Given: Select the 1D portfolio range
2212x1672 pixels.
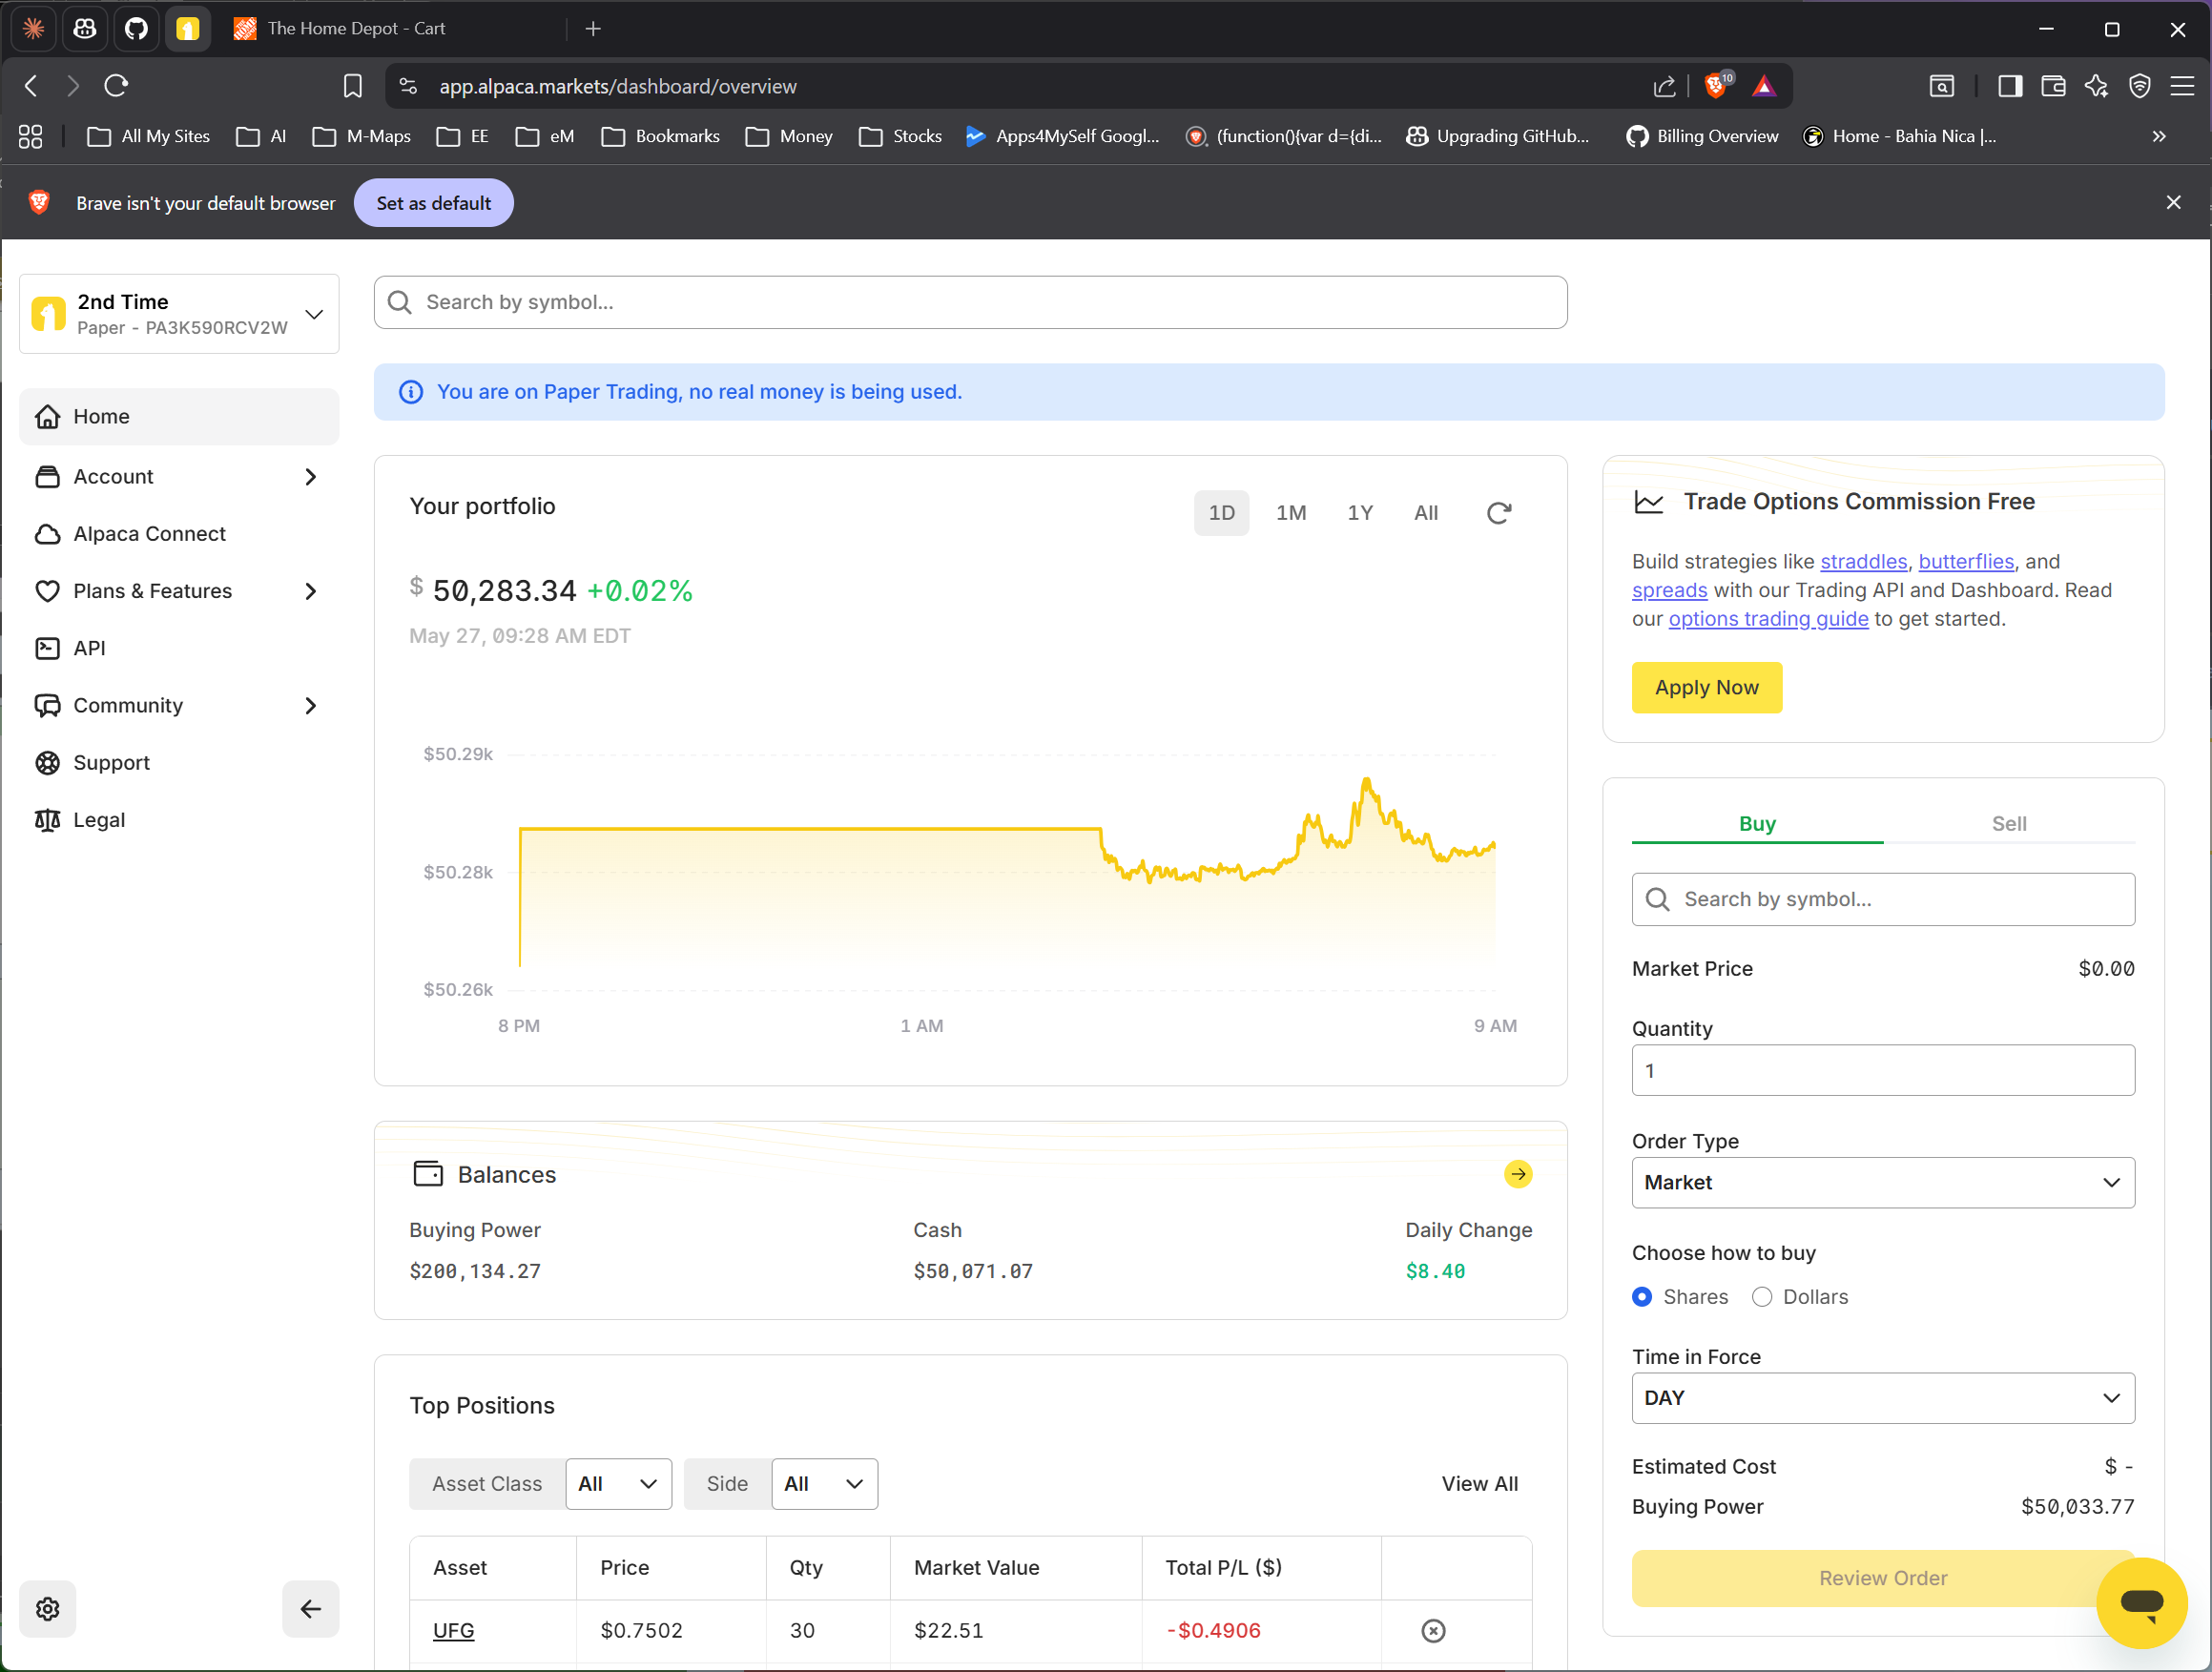Looking at the screenshot, I should [1221, 513].
